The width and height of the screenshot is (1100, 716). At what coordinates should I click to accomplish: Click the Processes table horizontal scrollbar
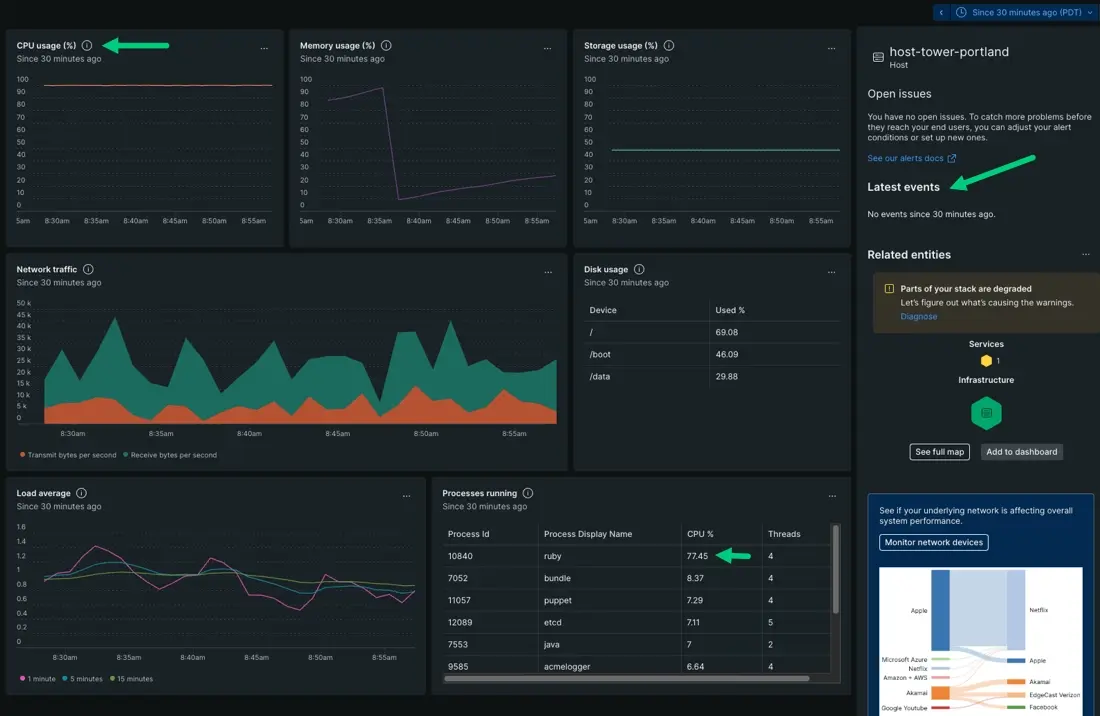(626, 679)
